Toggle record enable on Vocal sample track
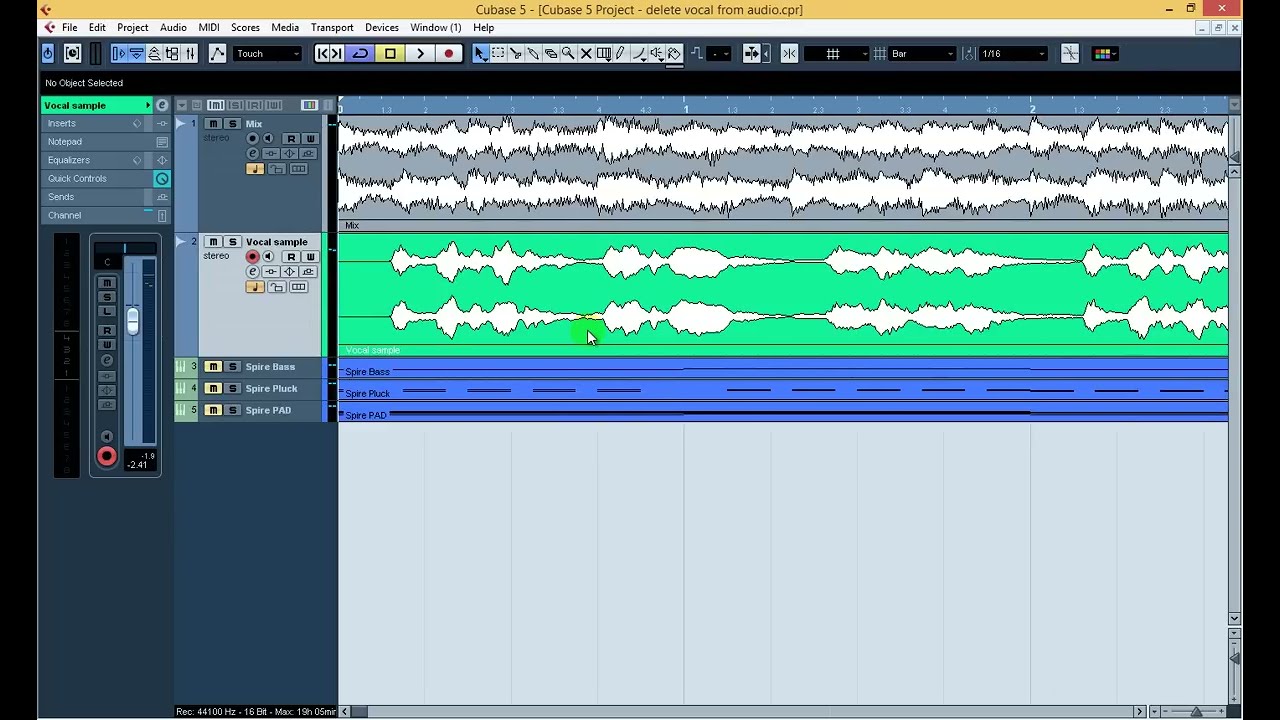 (252, 257)
